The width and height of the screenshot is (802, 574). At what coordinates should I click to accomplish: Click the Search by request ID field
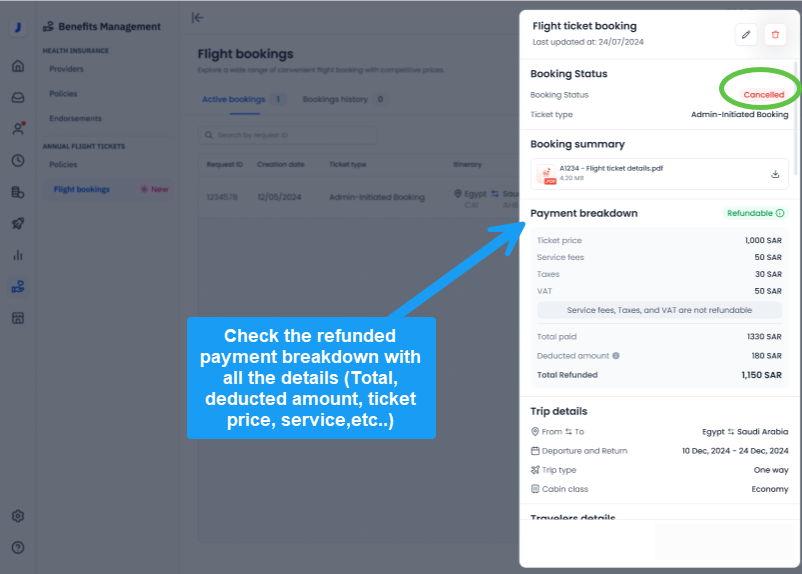pyautogui.click(x=287, y=134)
